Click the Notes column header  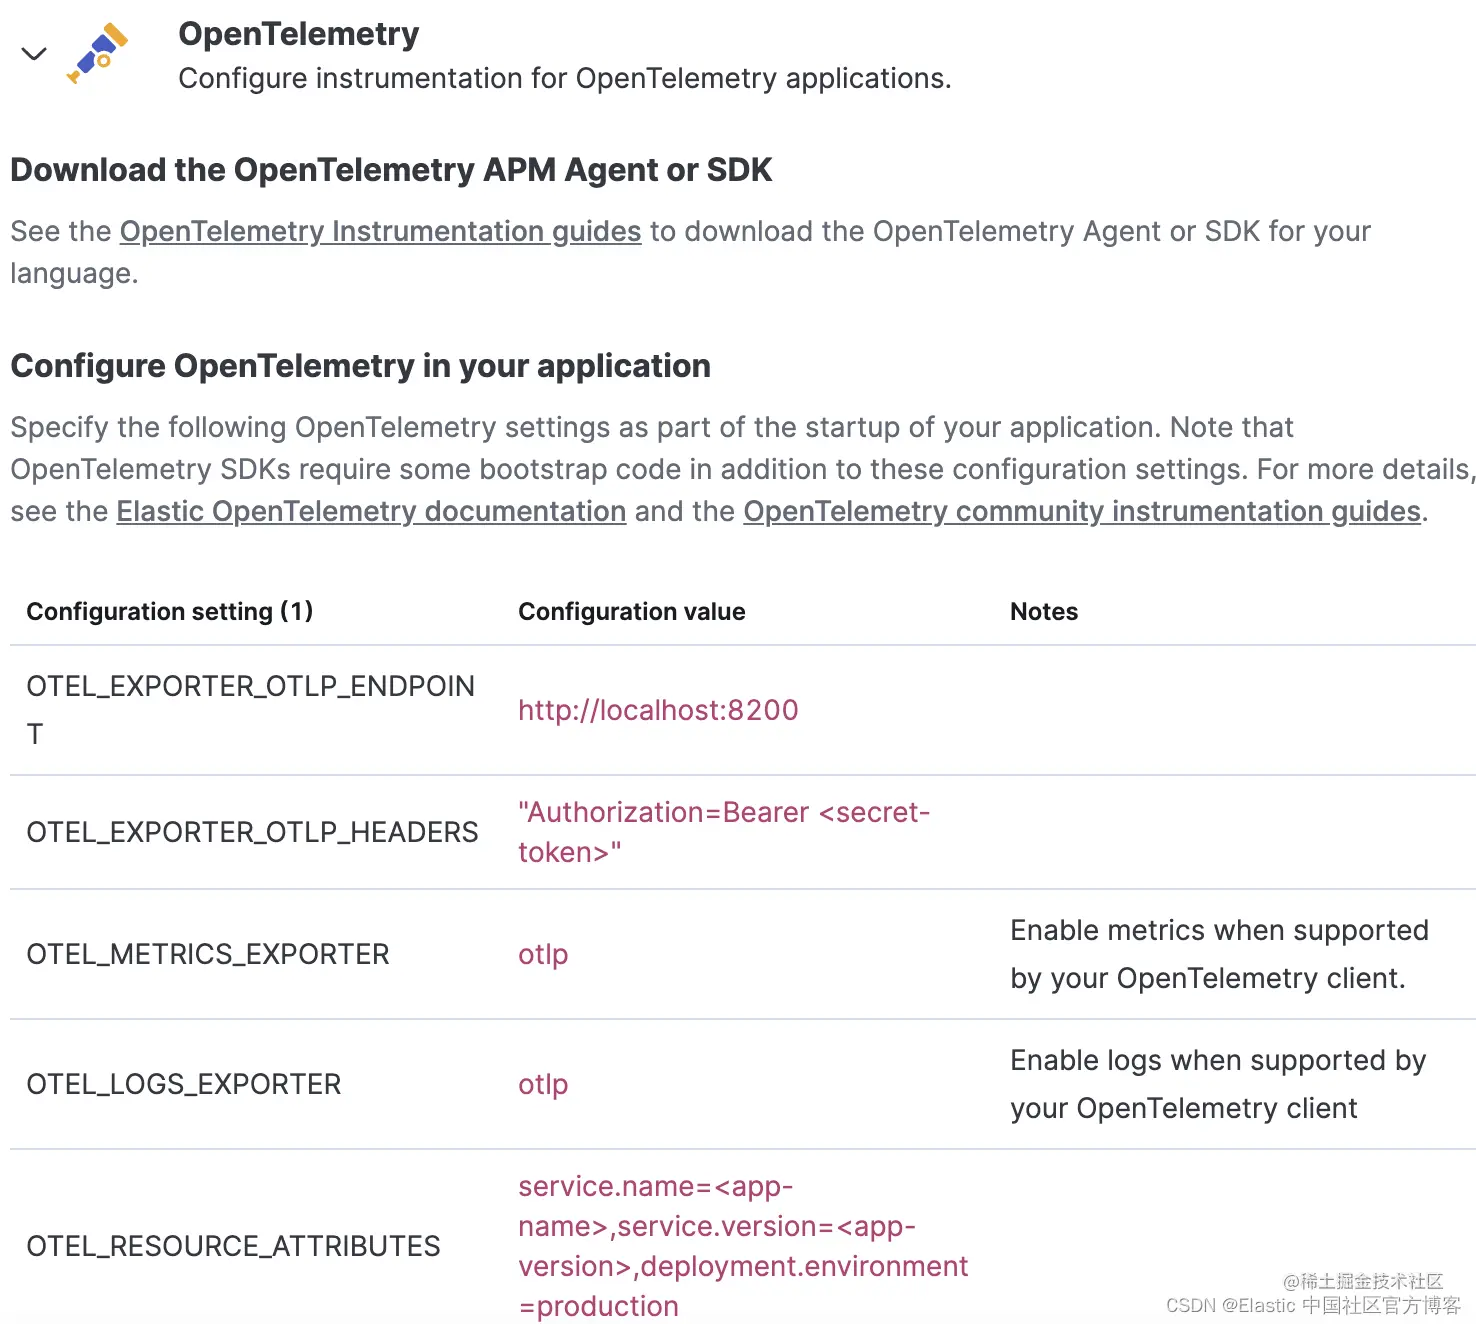coord(1044,611)
